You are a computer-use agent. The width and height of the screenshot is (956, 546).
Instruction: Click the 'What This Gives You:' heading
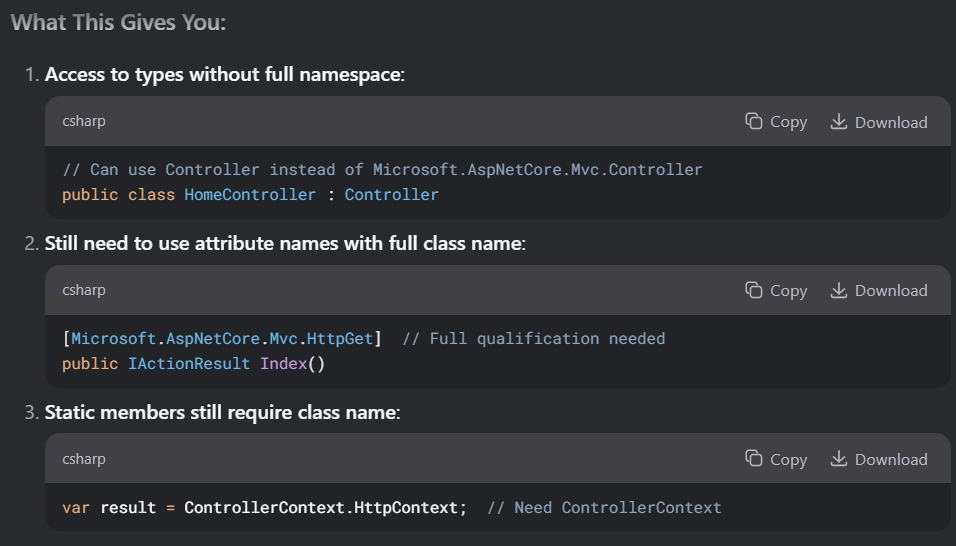(x=118, y=23)
